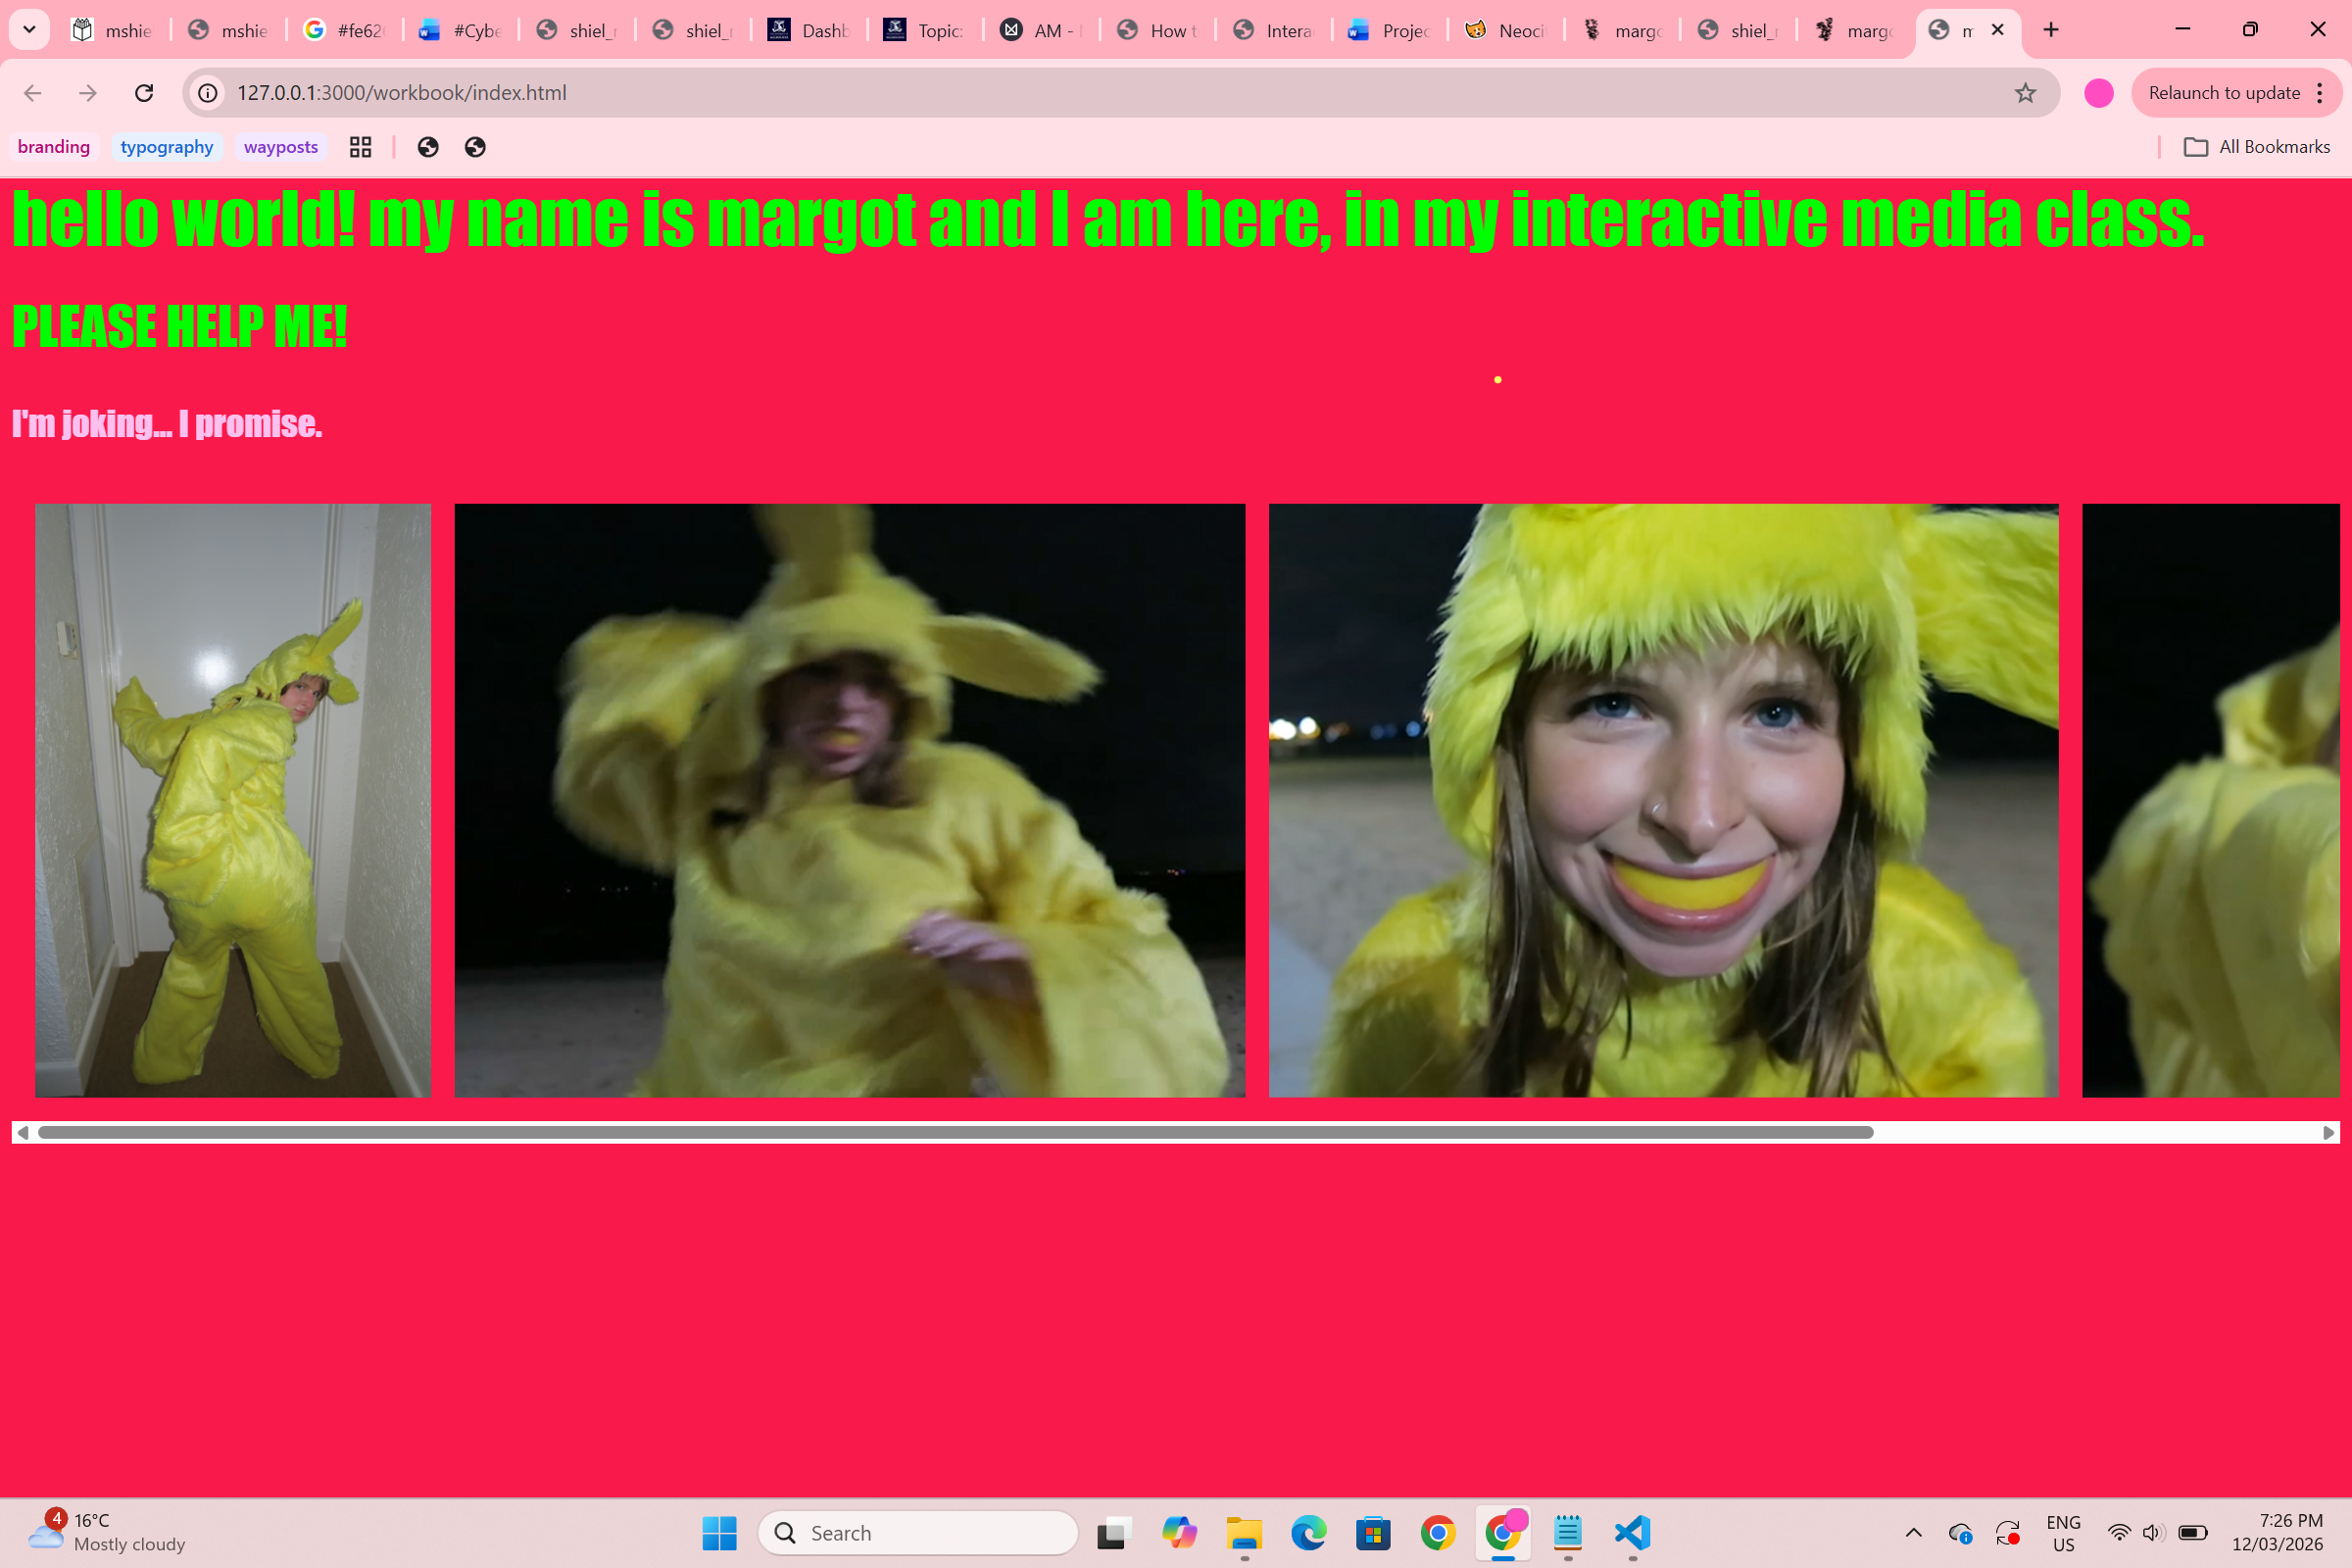Viewport: 2352px width, 1568px height.
Task: View site information icon in address bar
Action: point(208,93)
